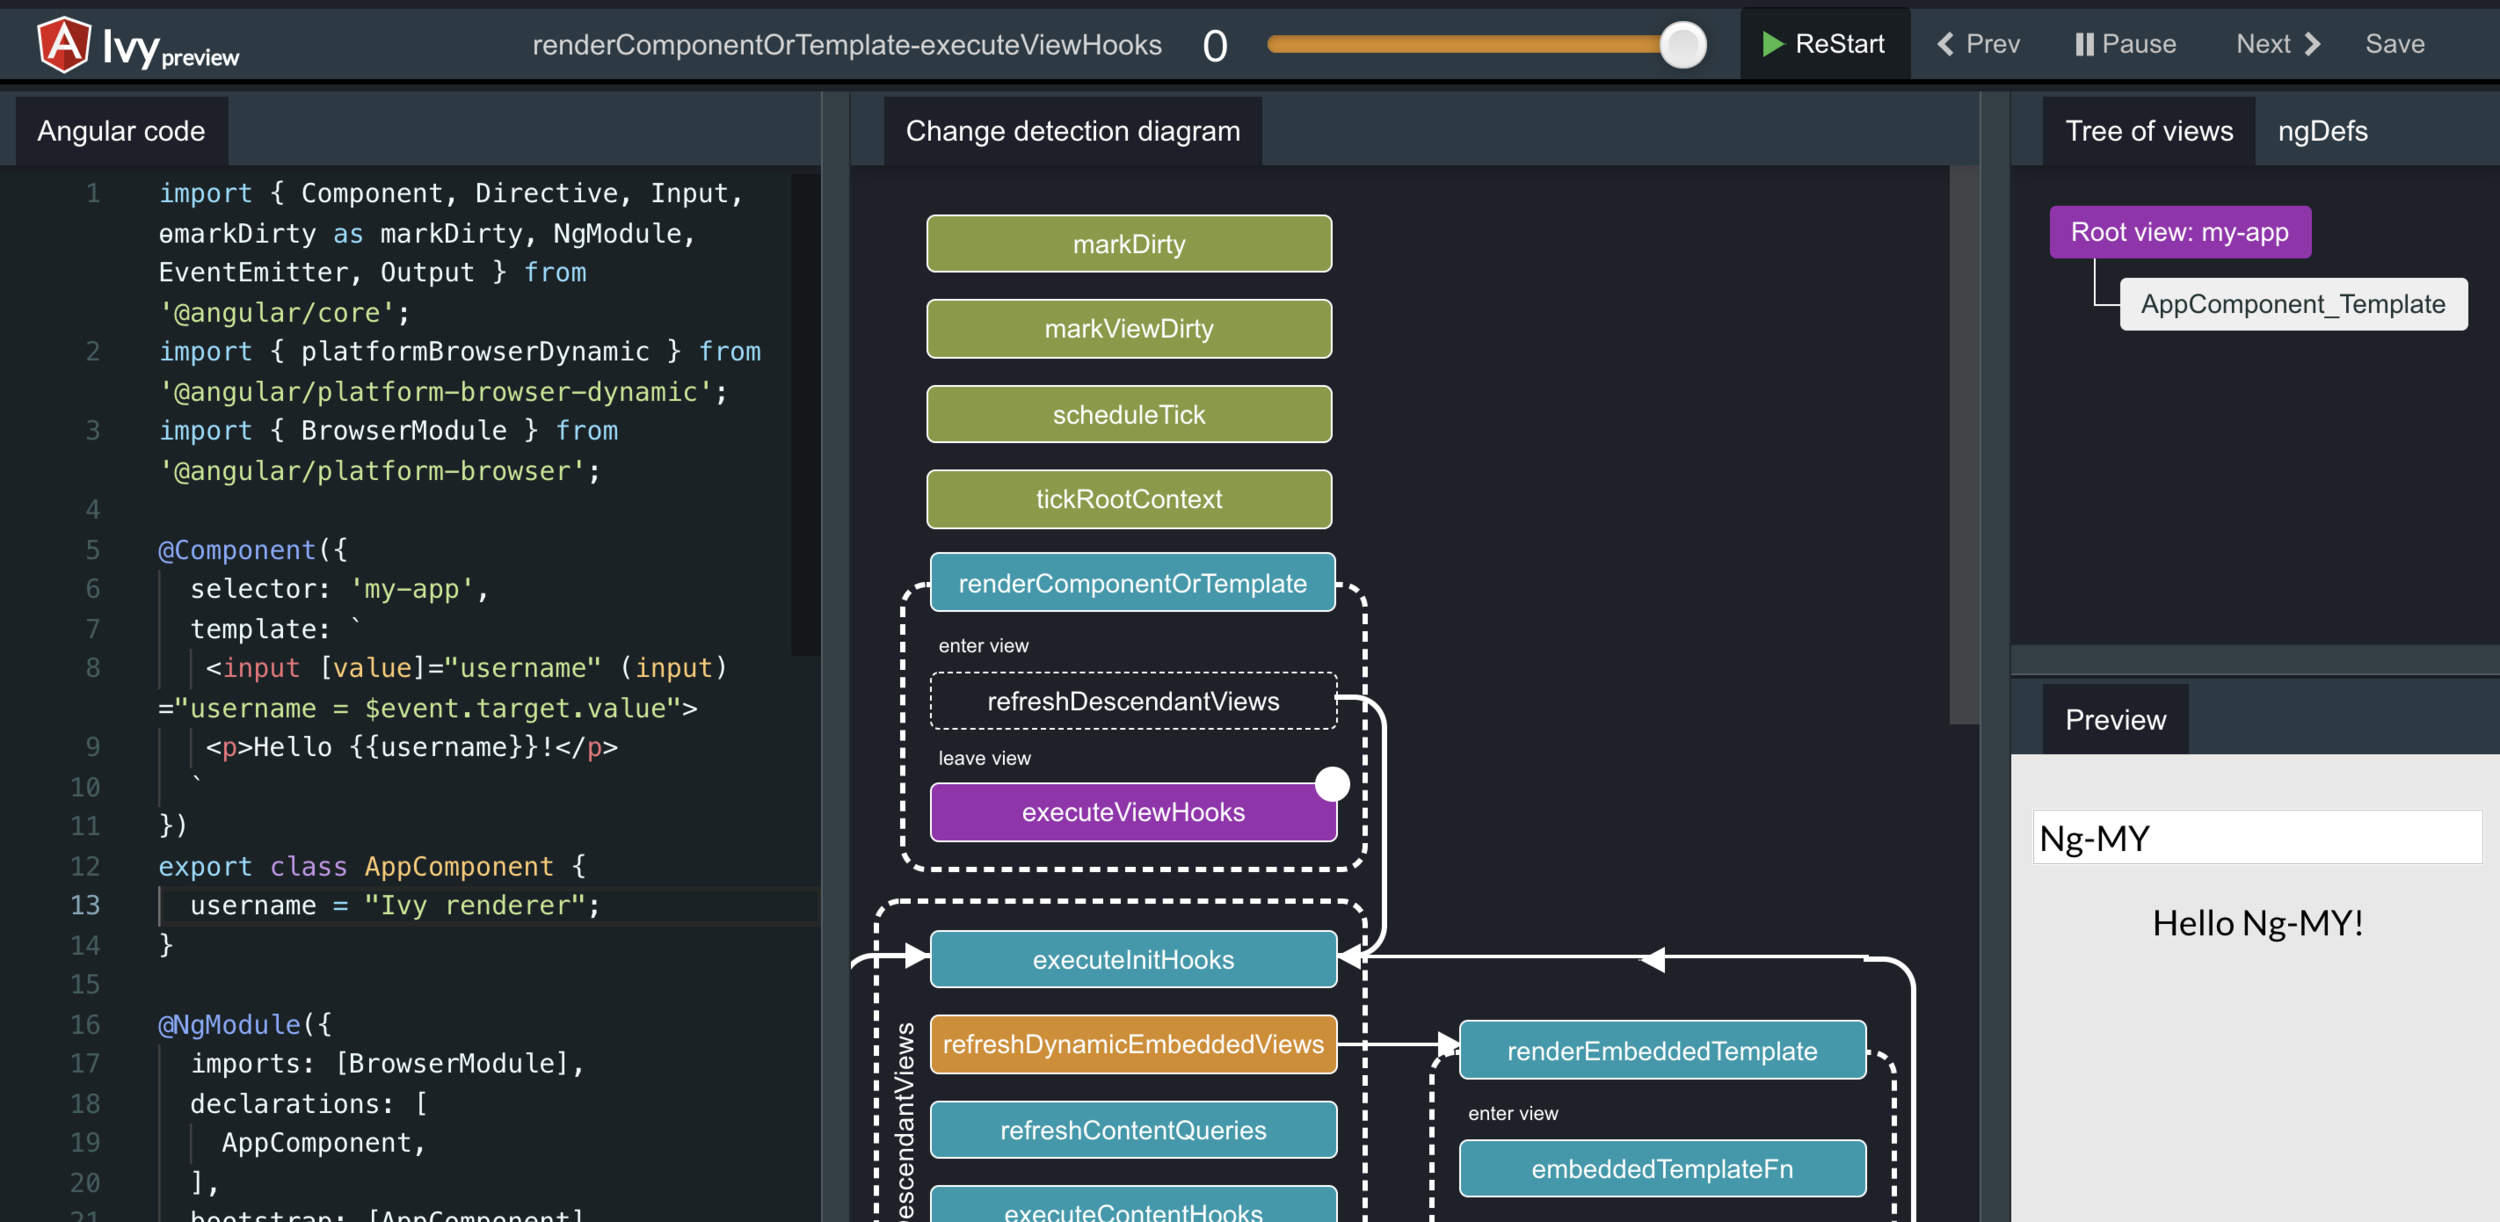The image size is (2500, 1222).
Task: Select the executeViewHooks purple block
Action: coord(1132,812)
